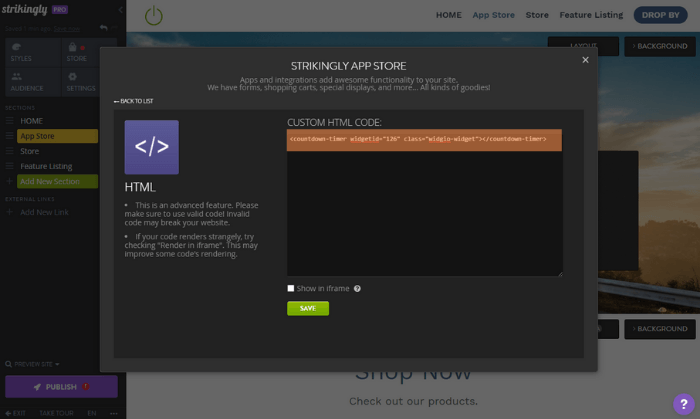Navigate to Feature Listing in site menu
Viewport: 700px width, 419px height.
tap(591, 15)
